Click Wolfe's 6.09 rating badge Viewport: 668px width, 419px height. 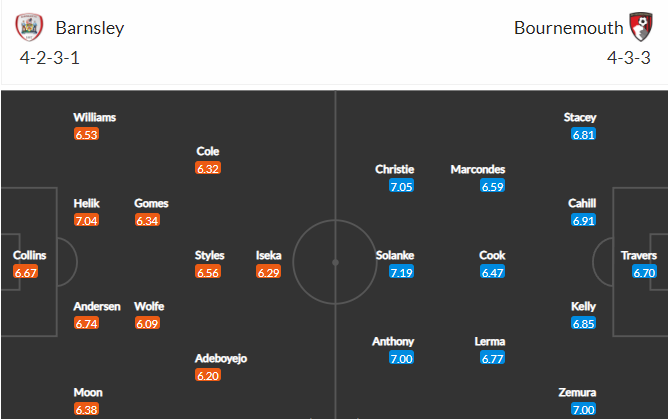click(x=147, y=323)
